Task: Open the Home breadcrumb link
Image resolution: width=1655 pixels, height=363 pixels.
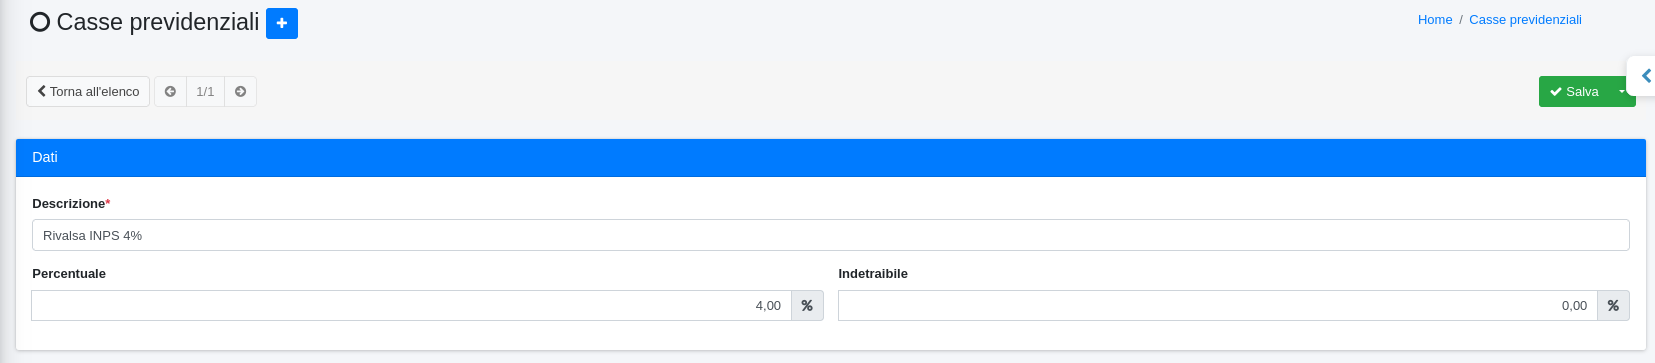Action: [1435, 20]
